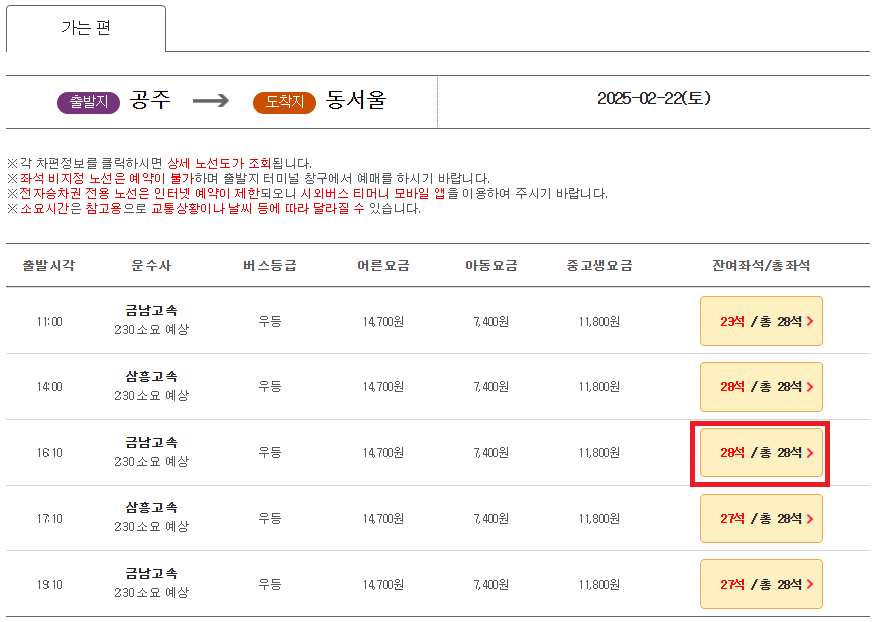The width and height of the screenshot is (878, 622).
Task: Click the 19:10 departure's 27석 seat button
Action: tap(761, 584)
